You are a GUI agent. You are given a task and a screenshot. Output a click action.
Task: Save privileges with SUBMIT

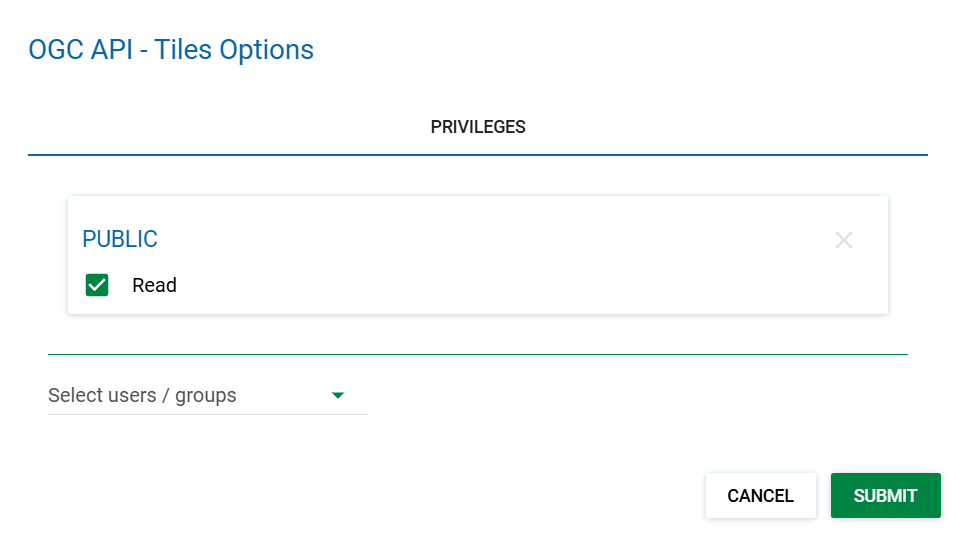pos(885,496)
